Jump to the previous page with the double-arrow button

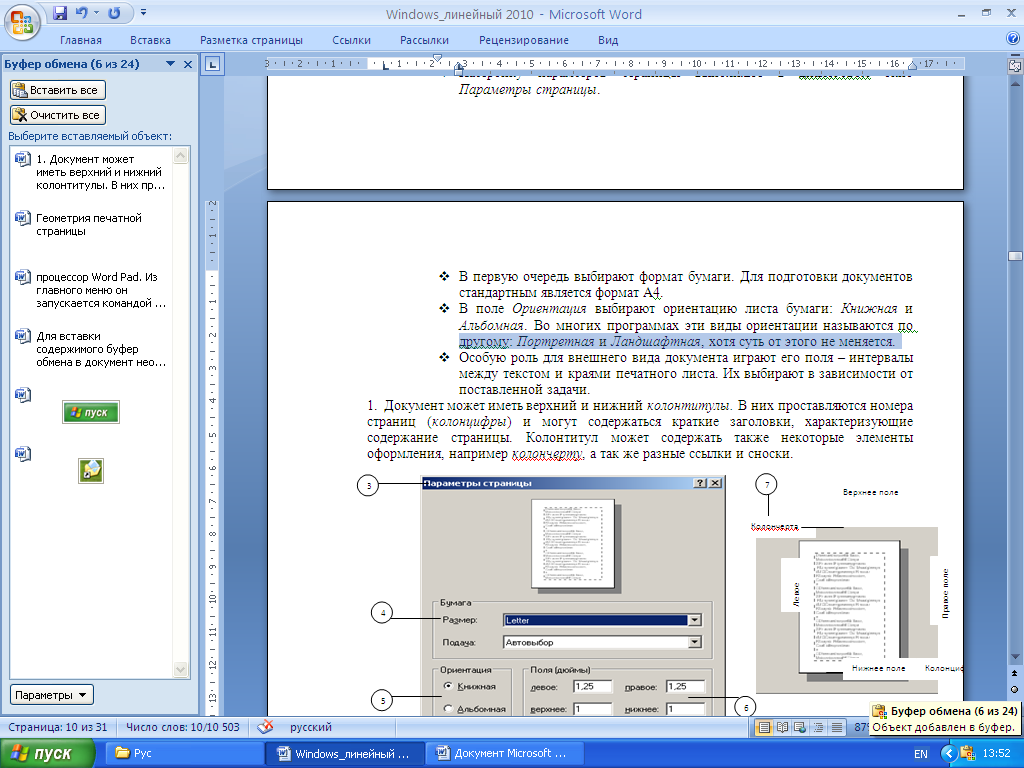[1015, 673]
